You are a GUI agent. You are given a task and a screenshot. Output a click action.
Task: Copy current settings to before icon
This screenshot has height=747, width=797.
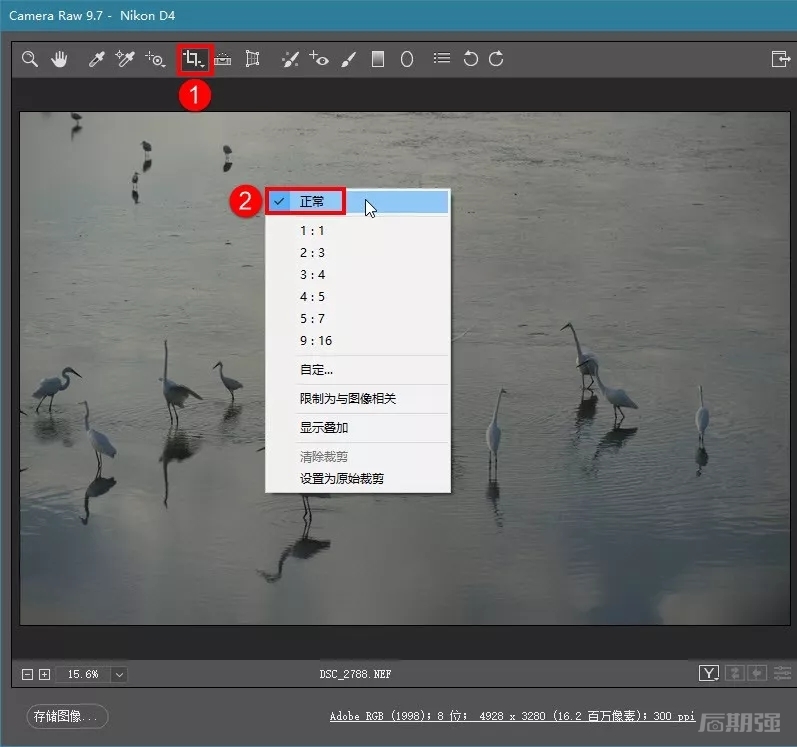point(757,673)
